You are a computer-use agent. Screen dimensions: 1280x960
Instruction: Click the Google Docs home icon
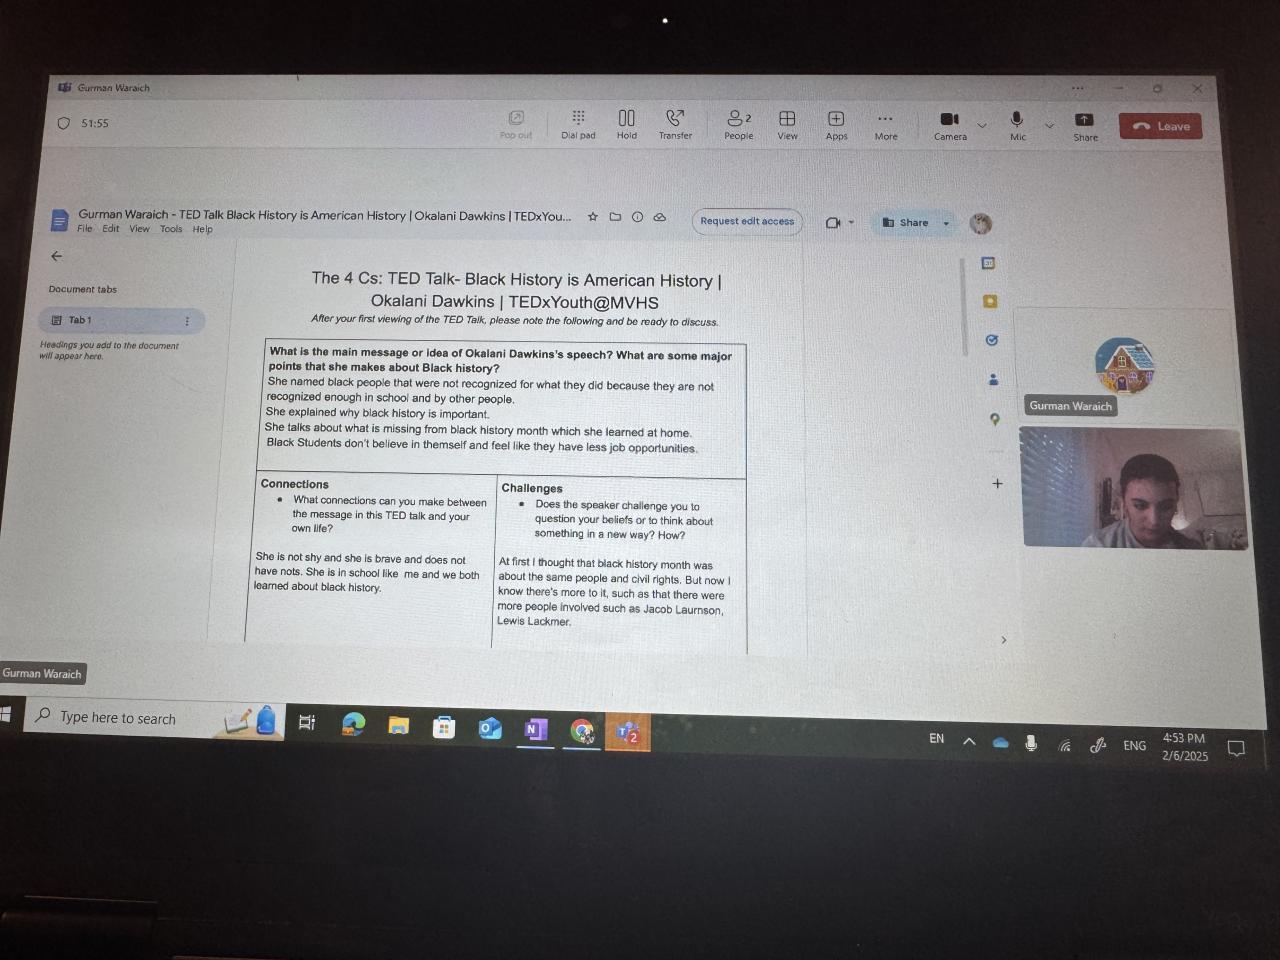coord(59,220)
